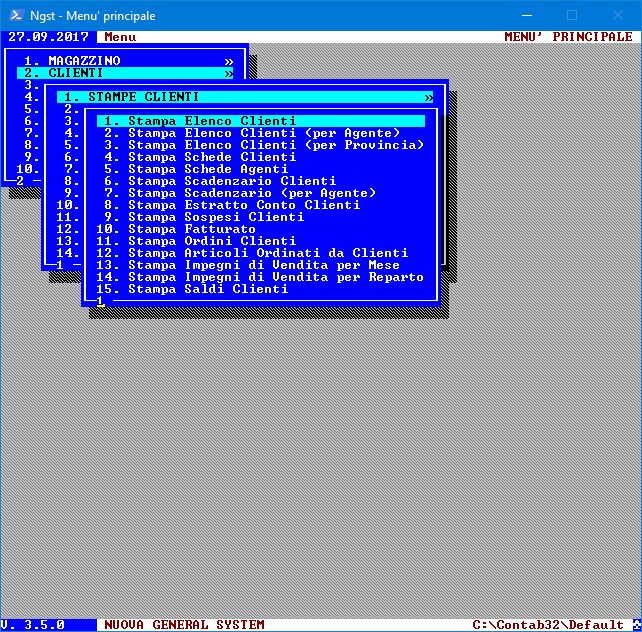Expand the STAMPE CLIENTI submenu arrow

(428, 97)
